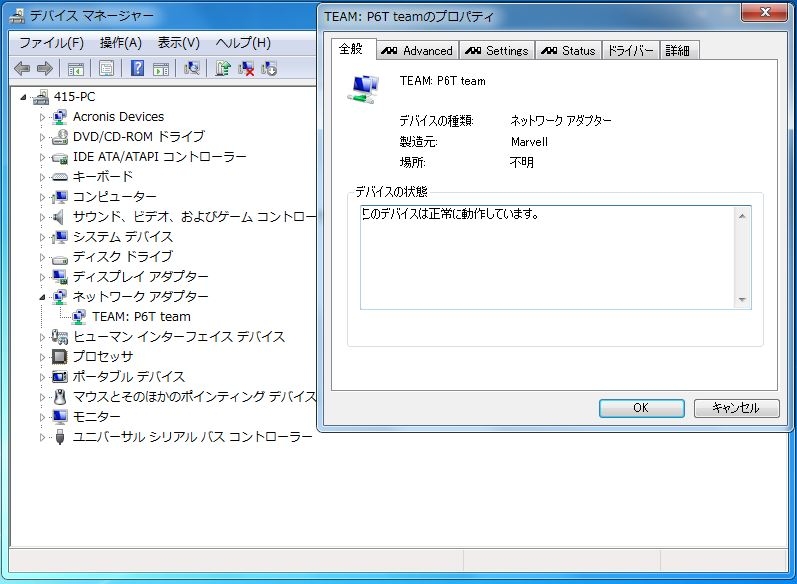Expand the コンピューター node
The image size is (797, 584).
[42, 197]
